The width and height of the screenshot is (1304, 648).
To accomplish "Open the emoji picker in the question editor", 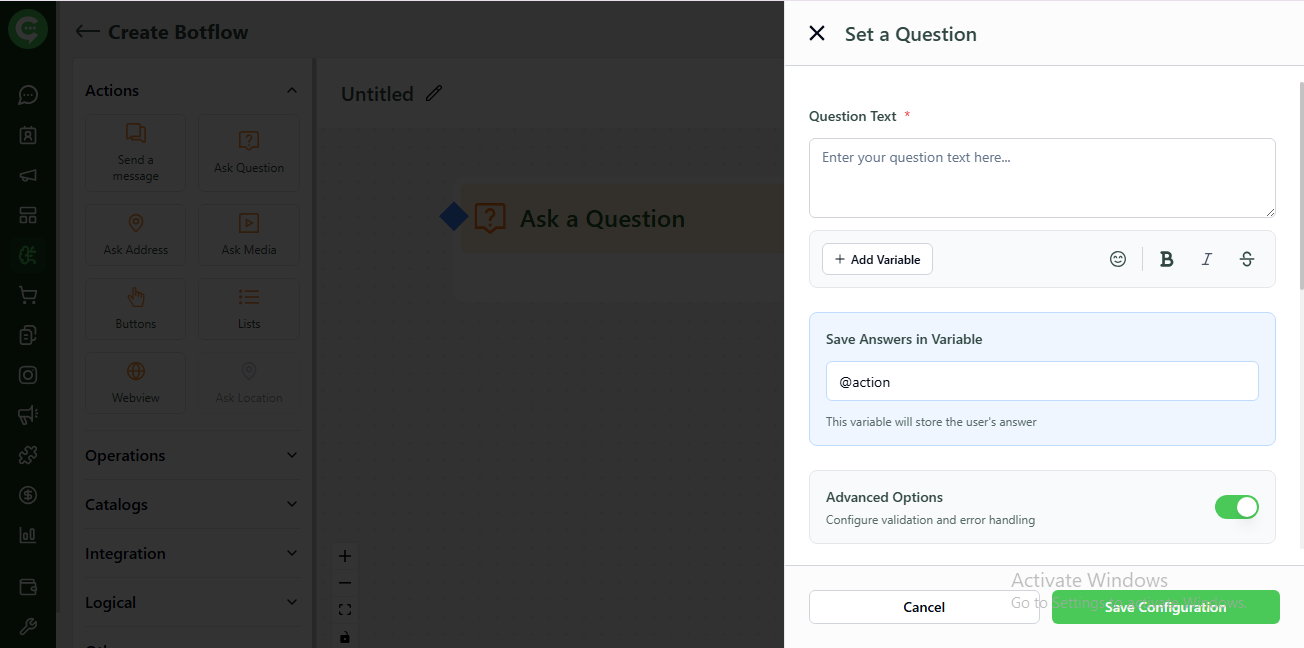I will (1118, 258).
